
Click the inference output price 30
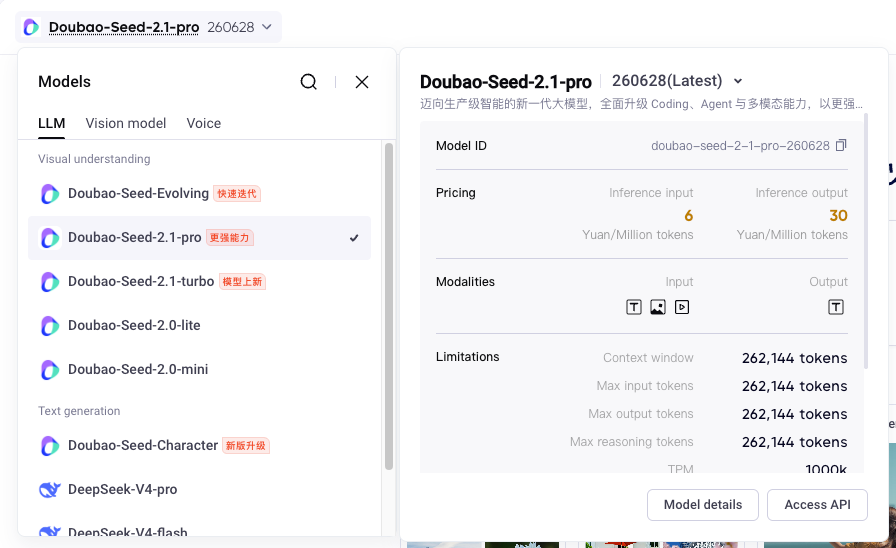pyautogui.click(x=838, y=215)
